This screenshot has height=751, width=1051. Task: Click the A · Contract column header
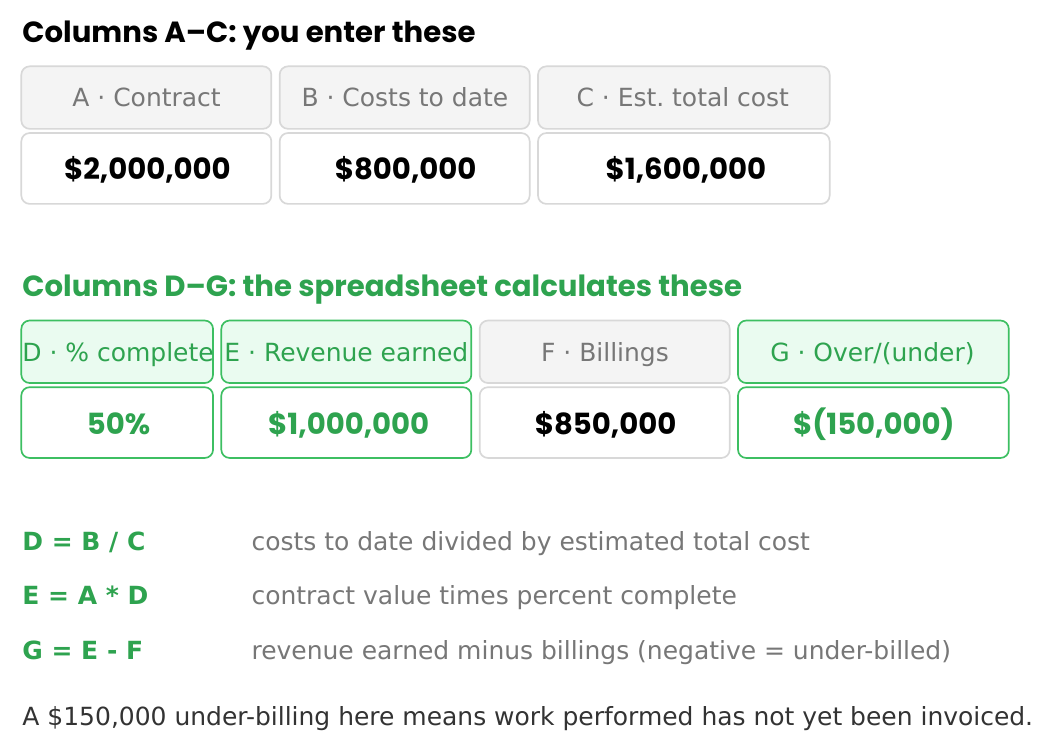coord(146,97)
